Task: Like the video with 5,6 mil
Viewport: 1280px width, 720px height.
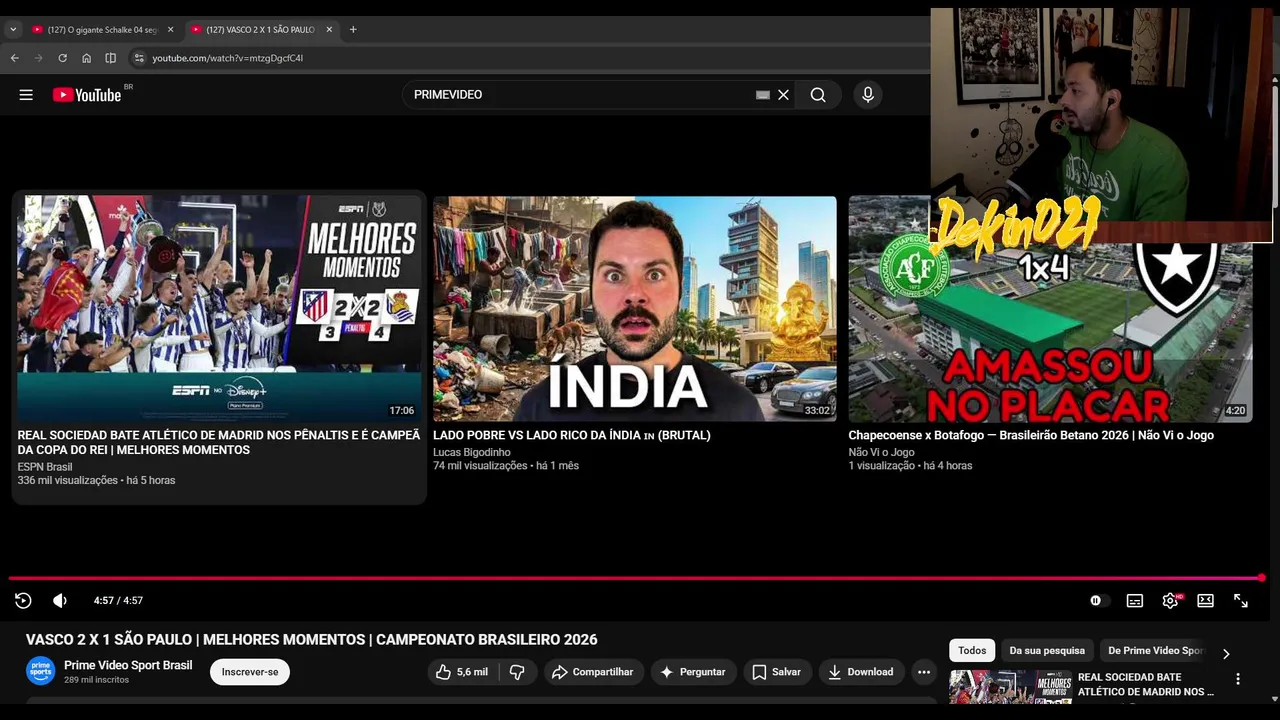Action: 462,672
